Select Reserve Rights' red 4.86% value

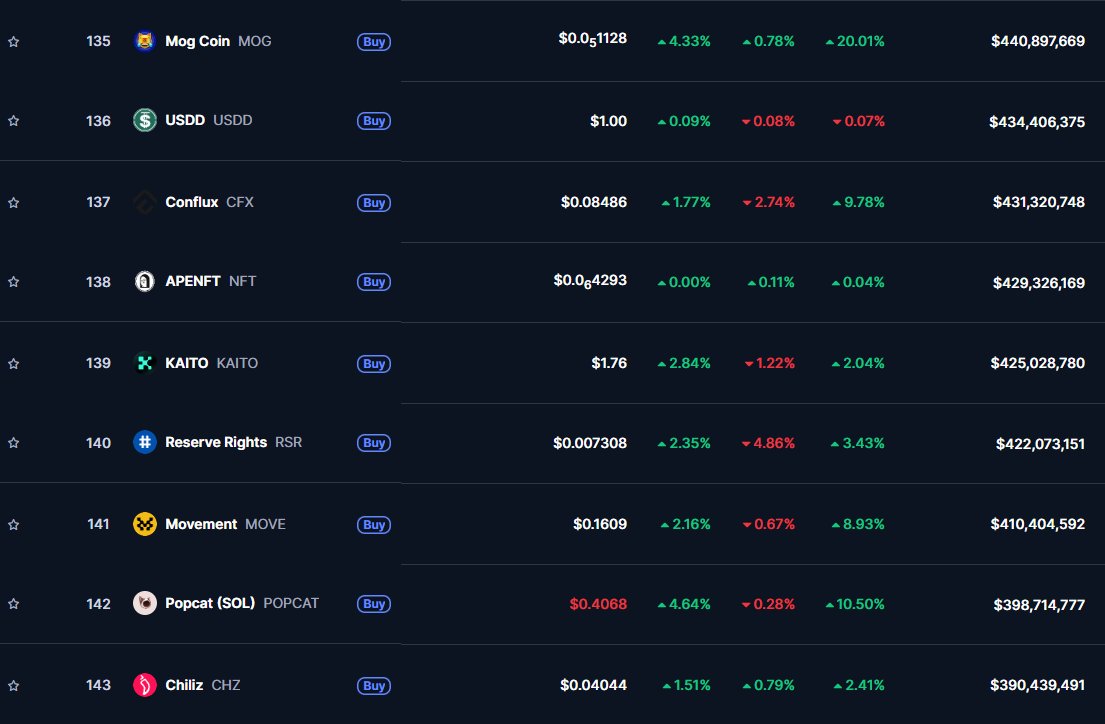pyautogui.click(x=768, y=443)
